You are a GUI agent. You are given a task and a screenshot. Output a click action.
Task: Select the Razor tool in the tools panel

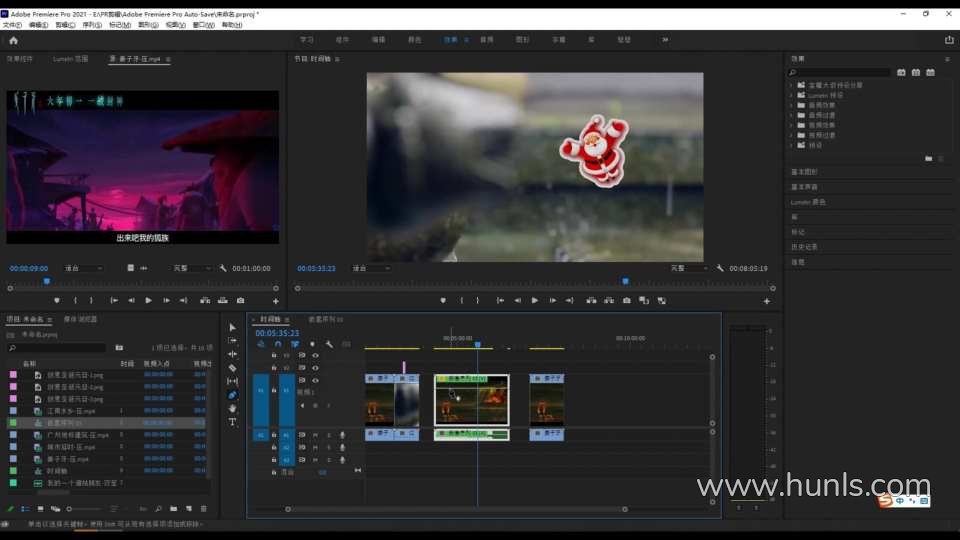(233, 368)
